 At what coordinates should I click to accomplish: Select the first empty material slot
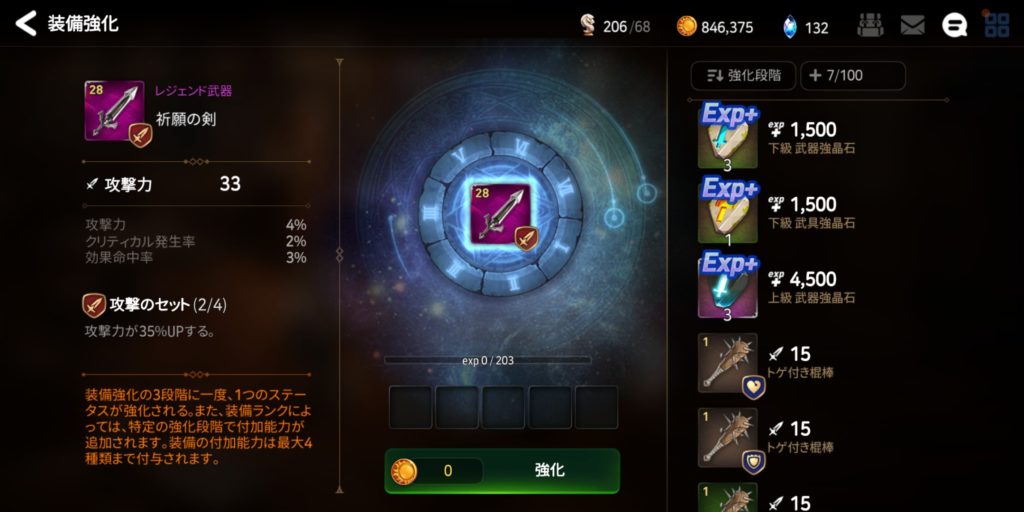410,407
